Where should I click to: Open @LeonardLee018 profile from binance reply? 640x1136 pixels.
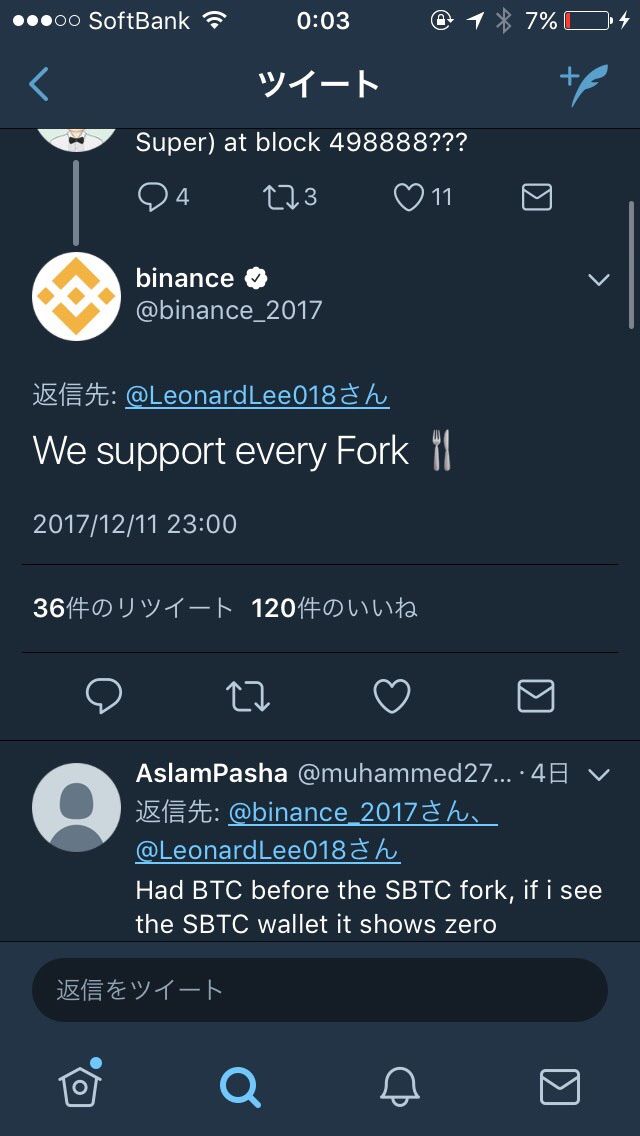pos(257,396)
